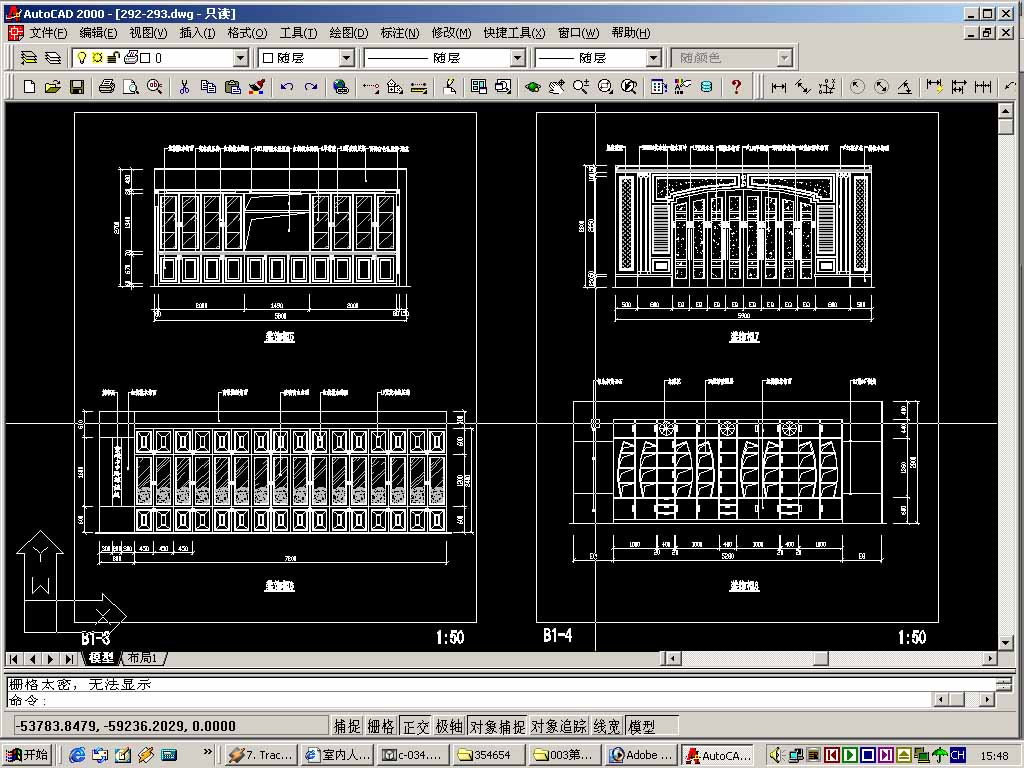Click the Cut scissors icon
The height and width of the screenshot is (768, 1024).
coord(184,87)
